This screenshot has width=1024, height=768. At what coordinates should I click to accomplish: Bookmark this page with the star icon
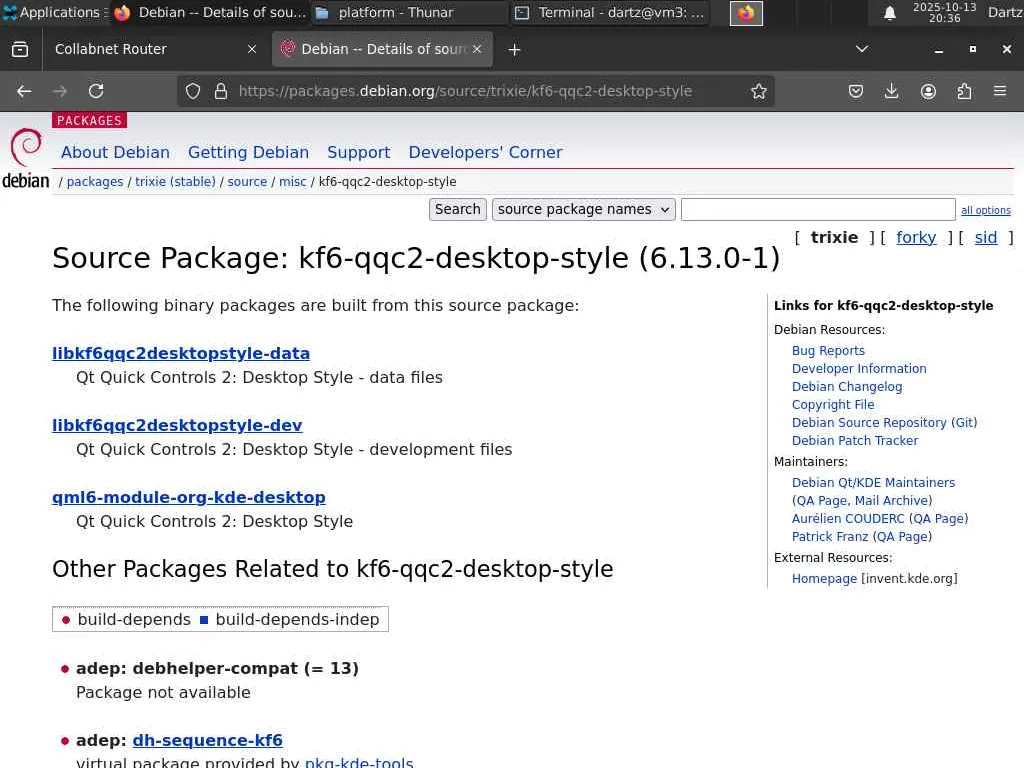pos(759,91)
